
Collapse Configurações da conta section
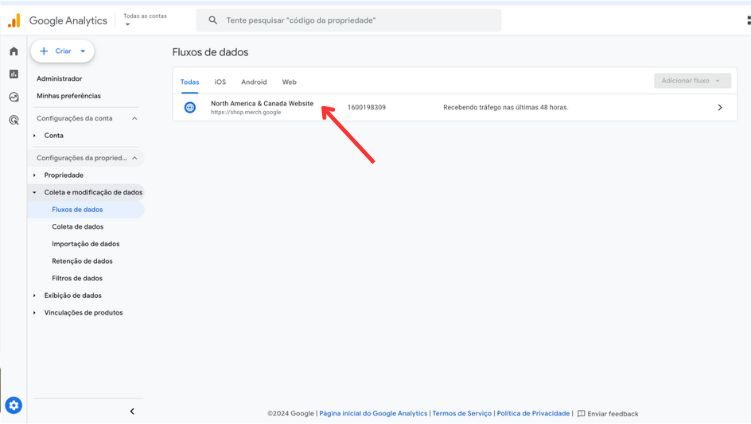pos(135,118)
